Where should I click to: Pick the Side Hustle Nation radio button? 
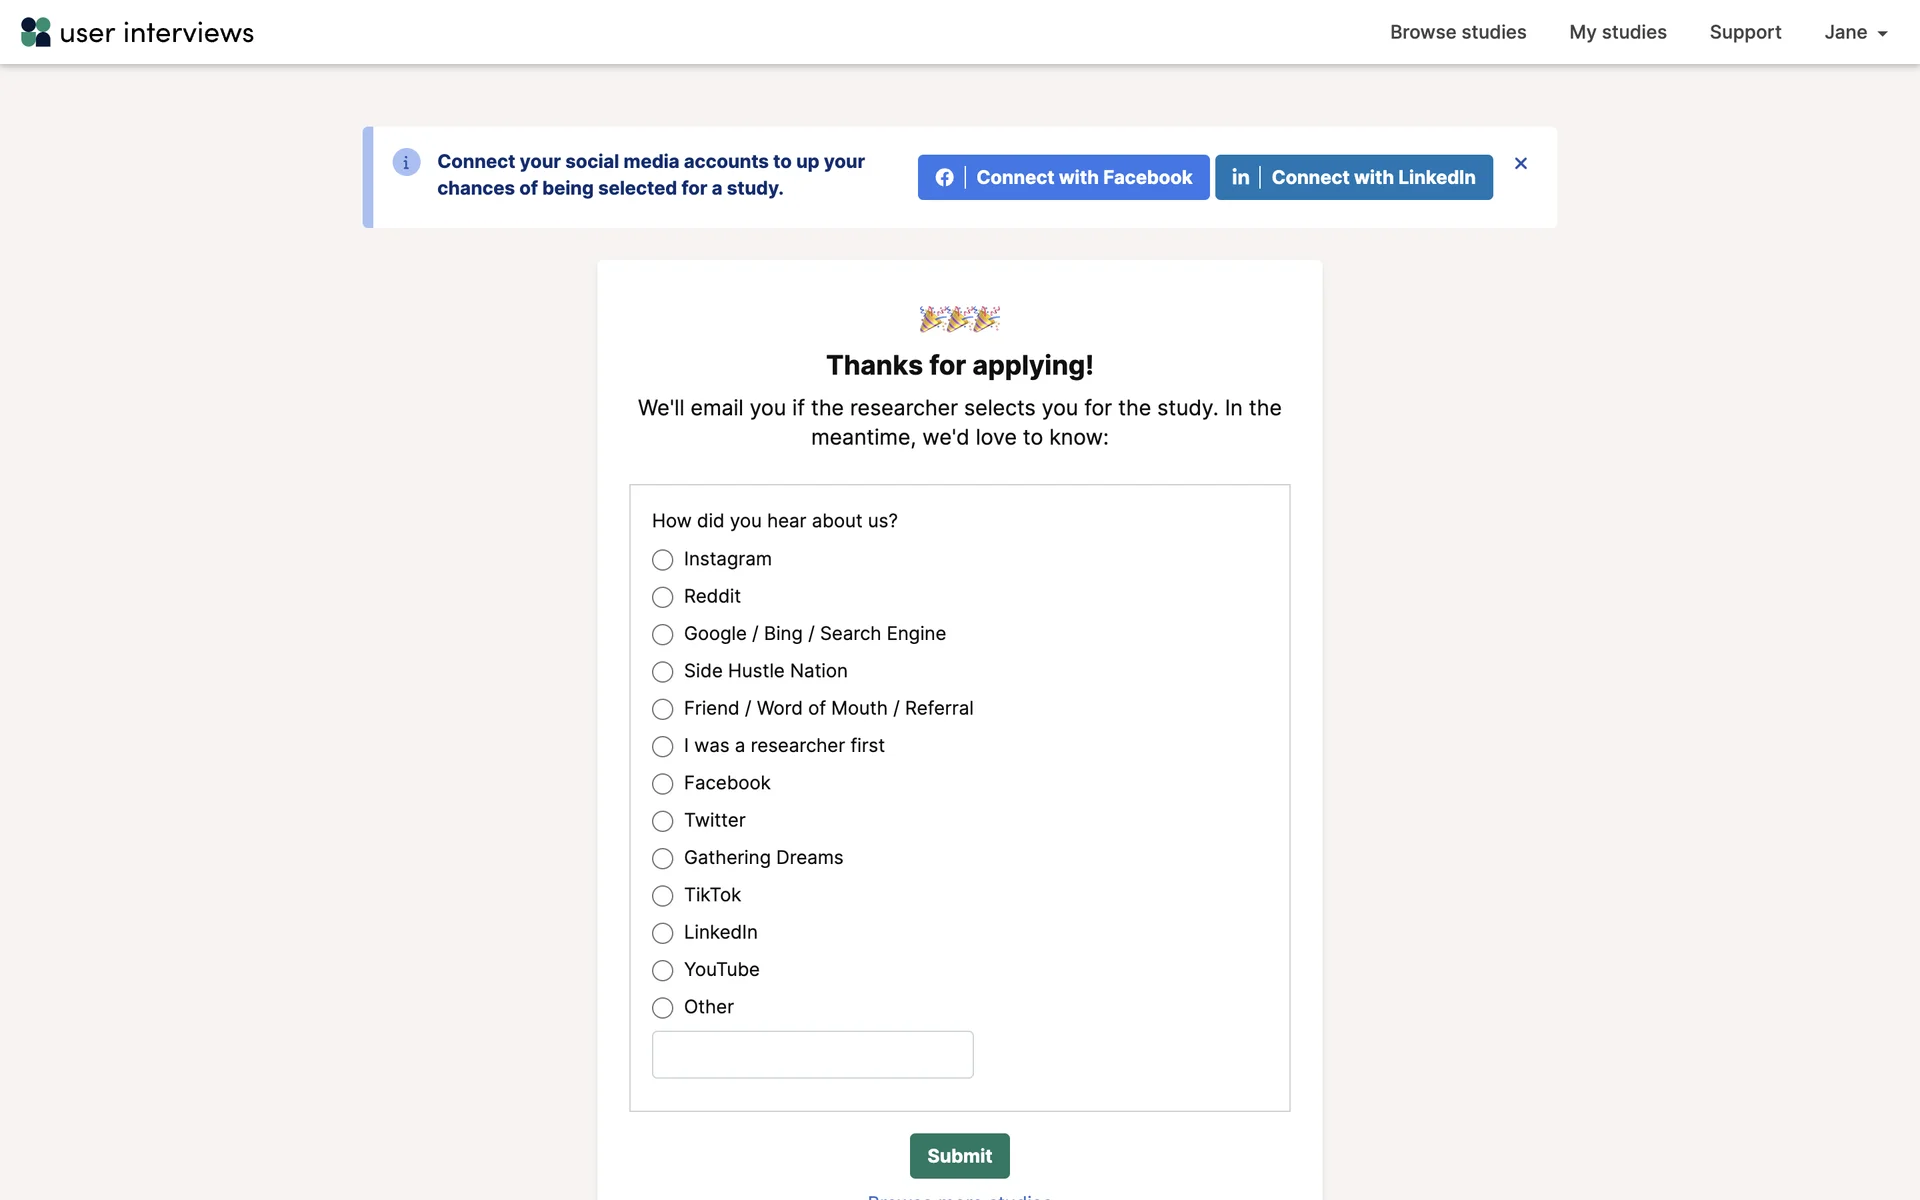662,672
